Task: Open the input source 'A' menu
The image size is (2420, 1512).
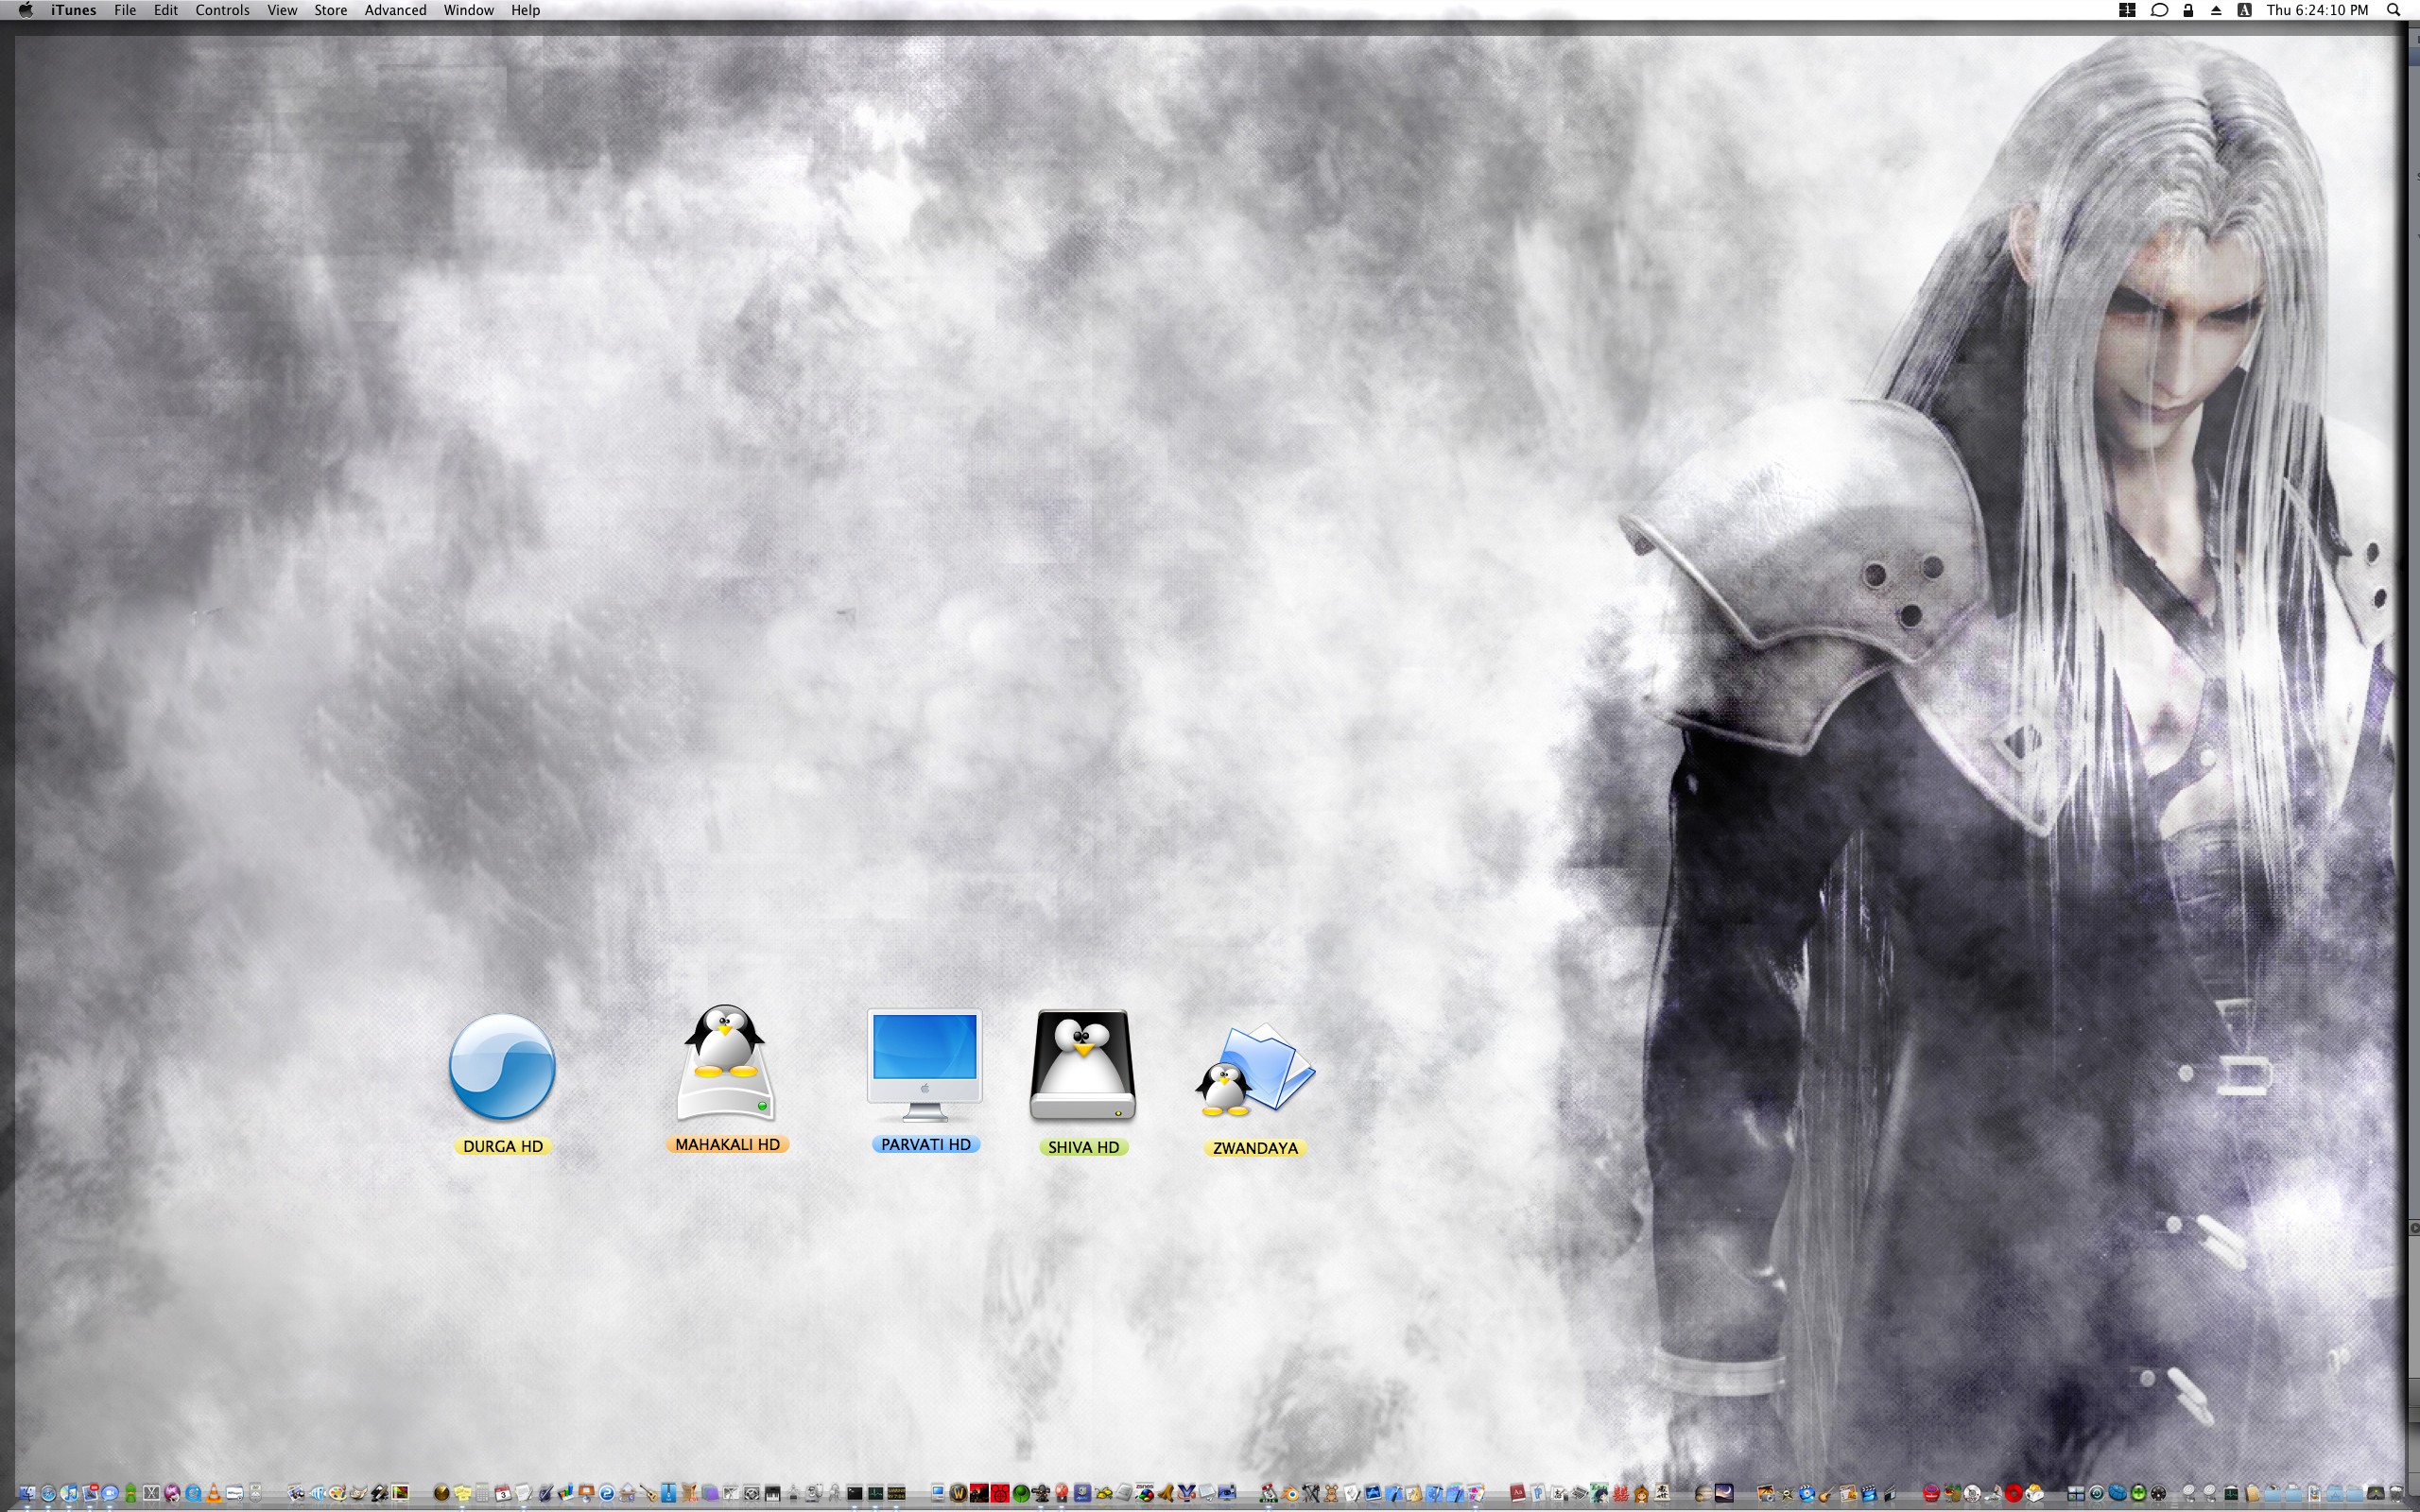Action: pyautogui.click(x=2245, y=10)
